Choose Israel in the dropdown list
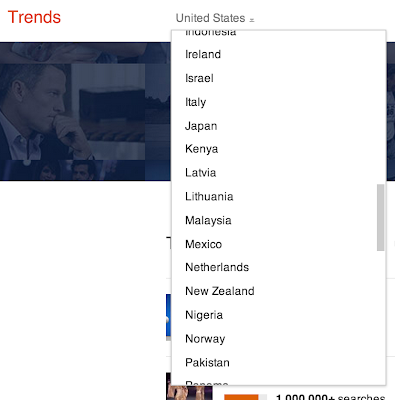 pos(279,78)
